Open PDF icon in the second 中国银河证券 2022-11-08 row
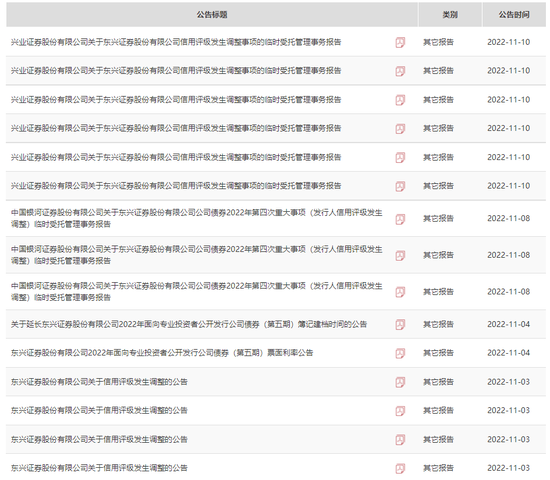 click(400, 256)
